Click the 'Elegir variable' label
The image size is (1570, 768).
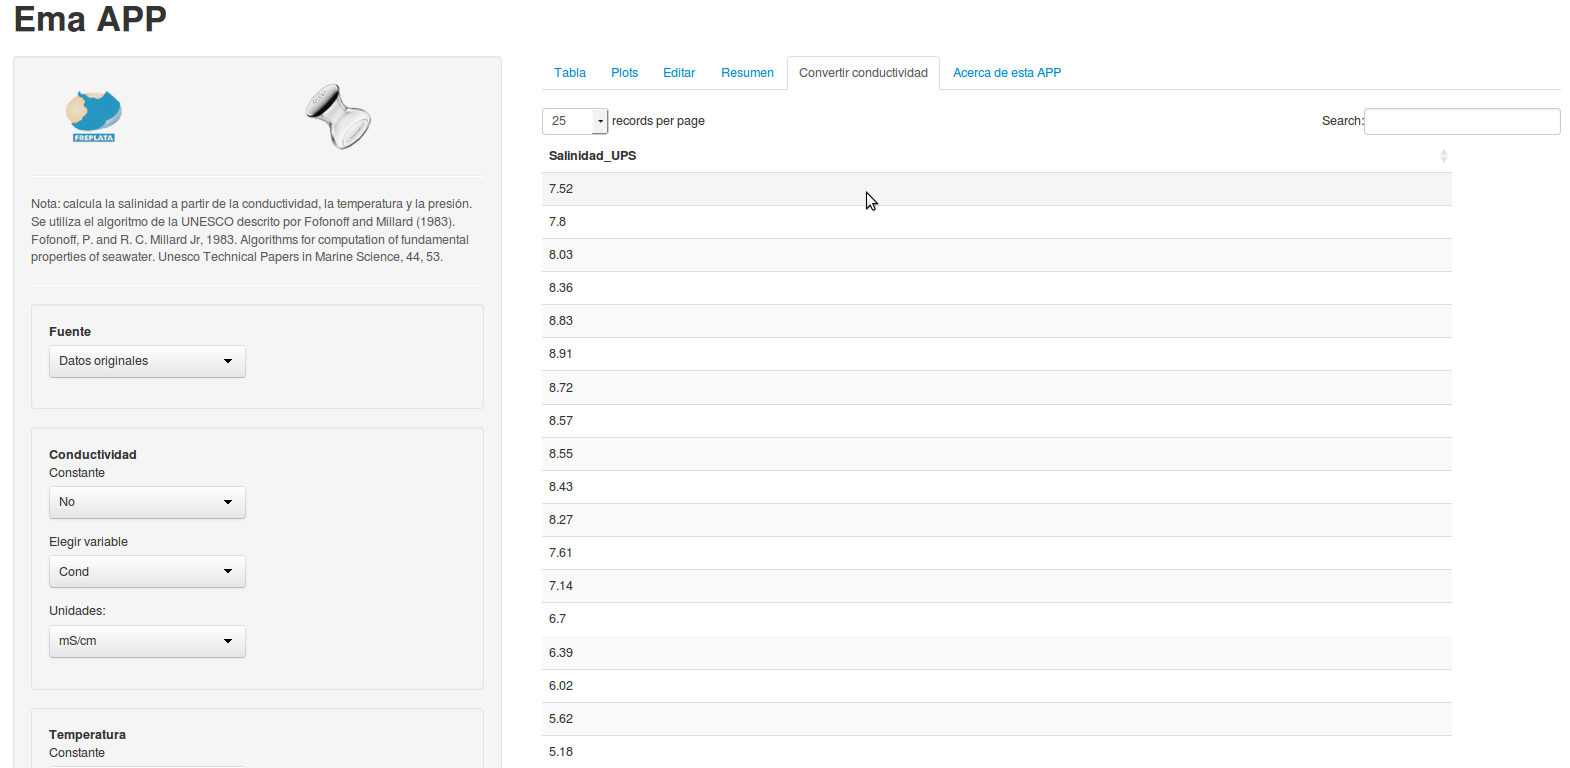tap(88, 542)
